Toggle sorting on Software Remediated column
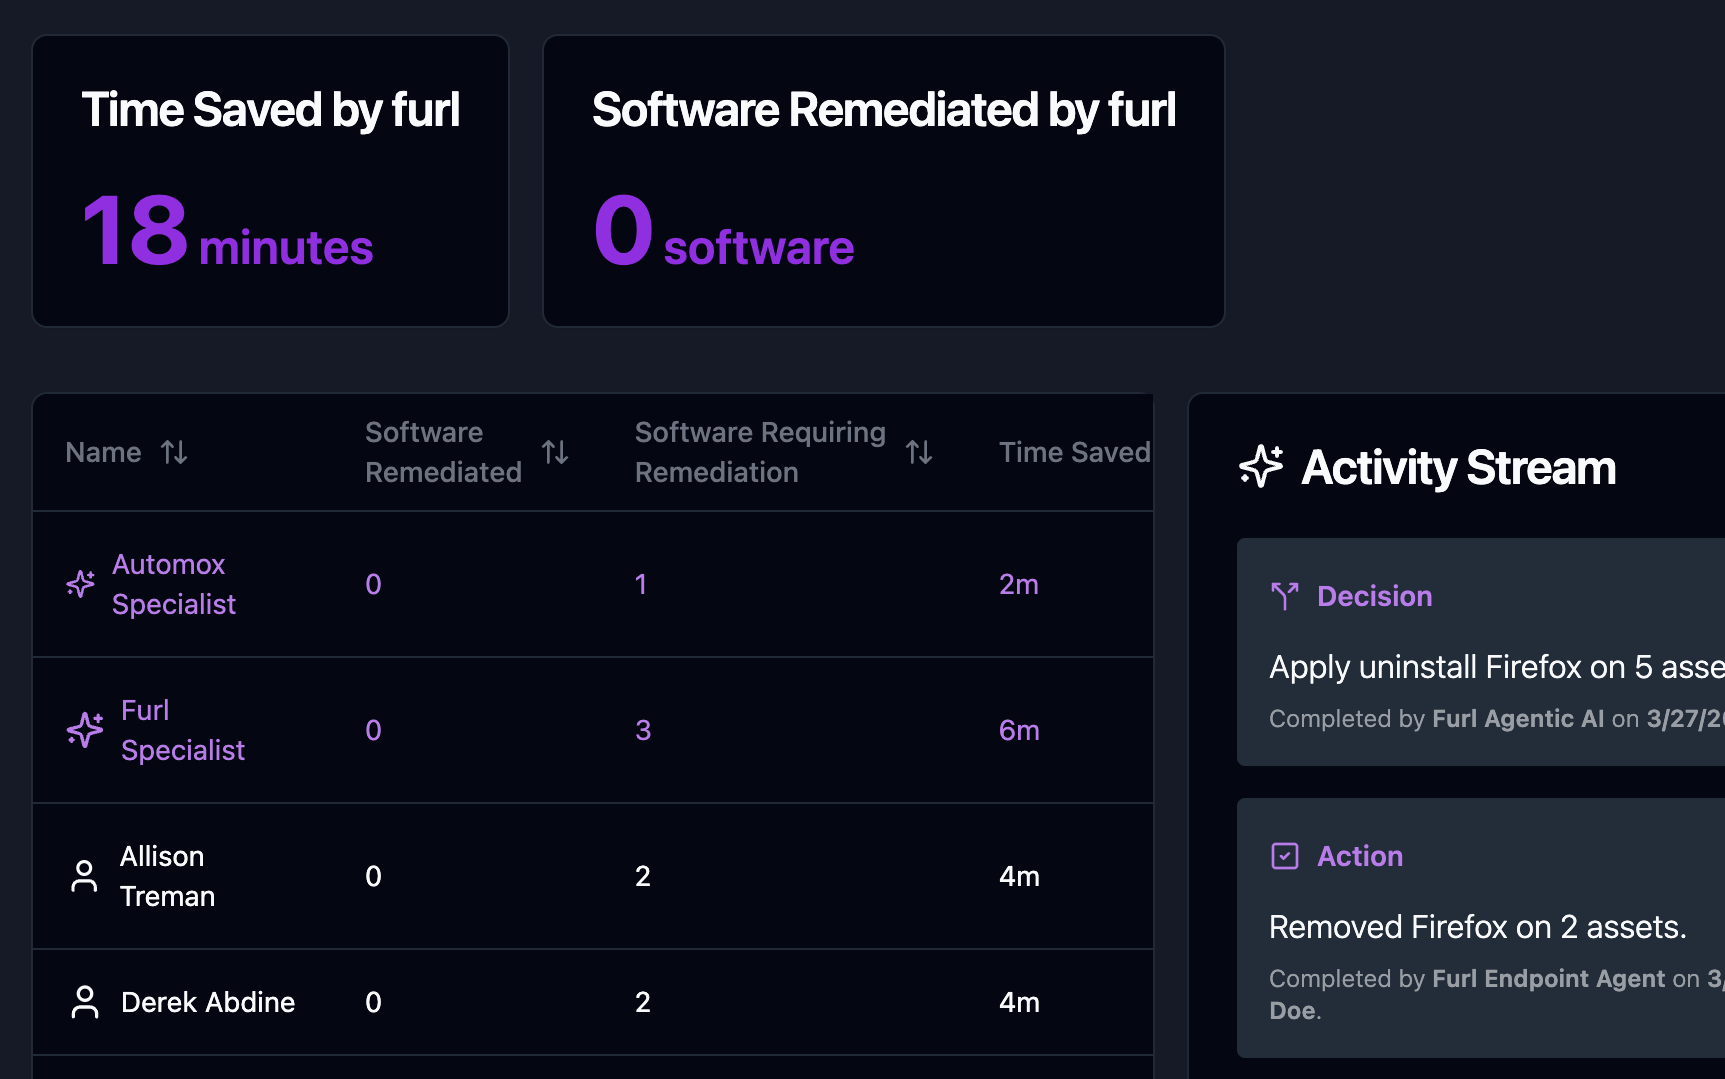This screenshot has height=1079, width=1725. (555, 452)
